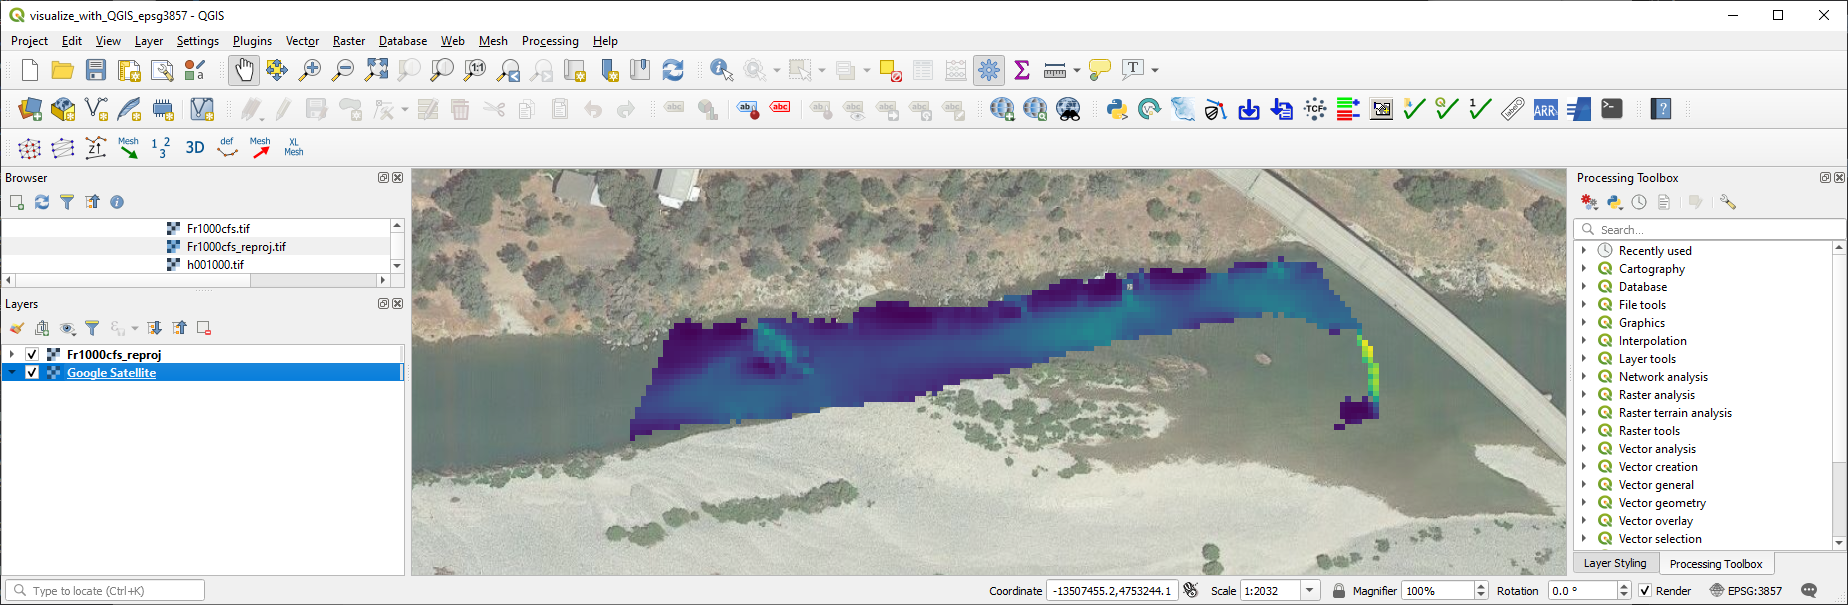Image resolution: width=1848 pixels, height=605 pixels.
Task: Open Processing Toolbox history clock icon
Action: [1639, 202]
